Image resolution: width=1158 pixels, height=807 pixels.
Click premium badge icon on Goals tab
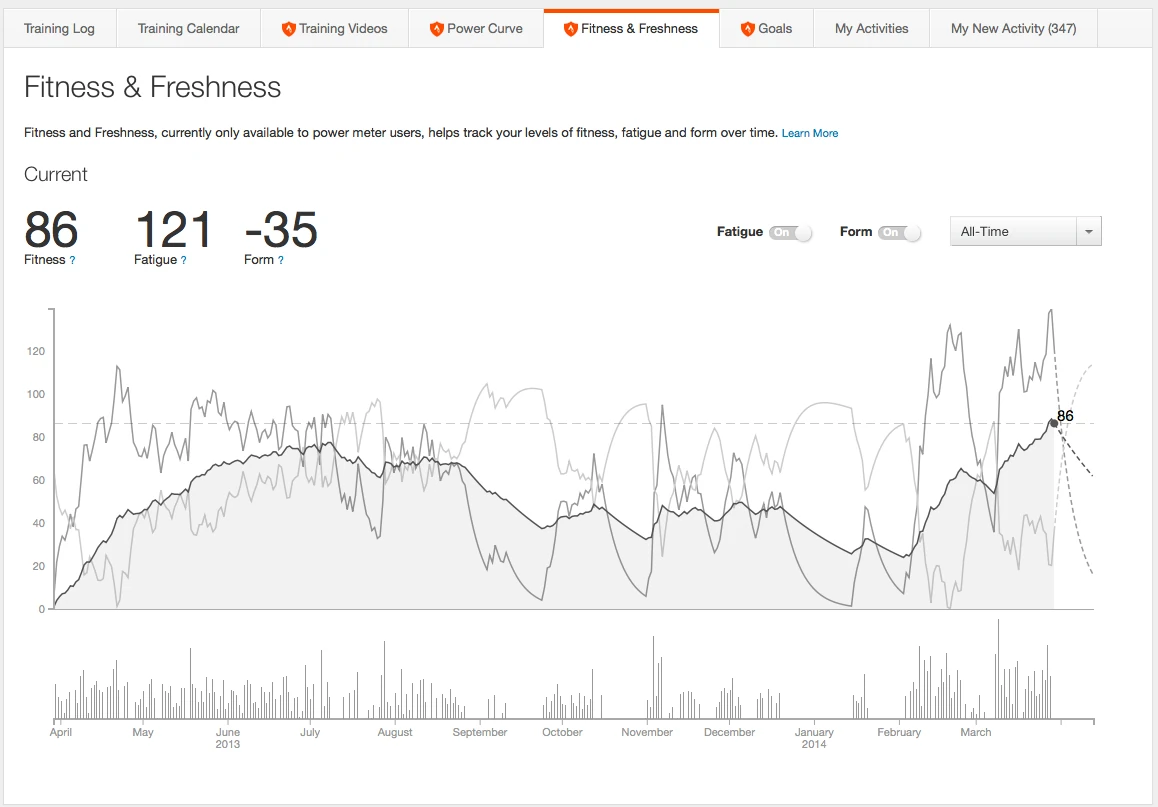(x=747, y=29)
